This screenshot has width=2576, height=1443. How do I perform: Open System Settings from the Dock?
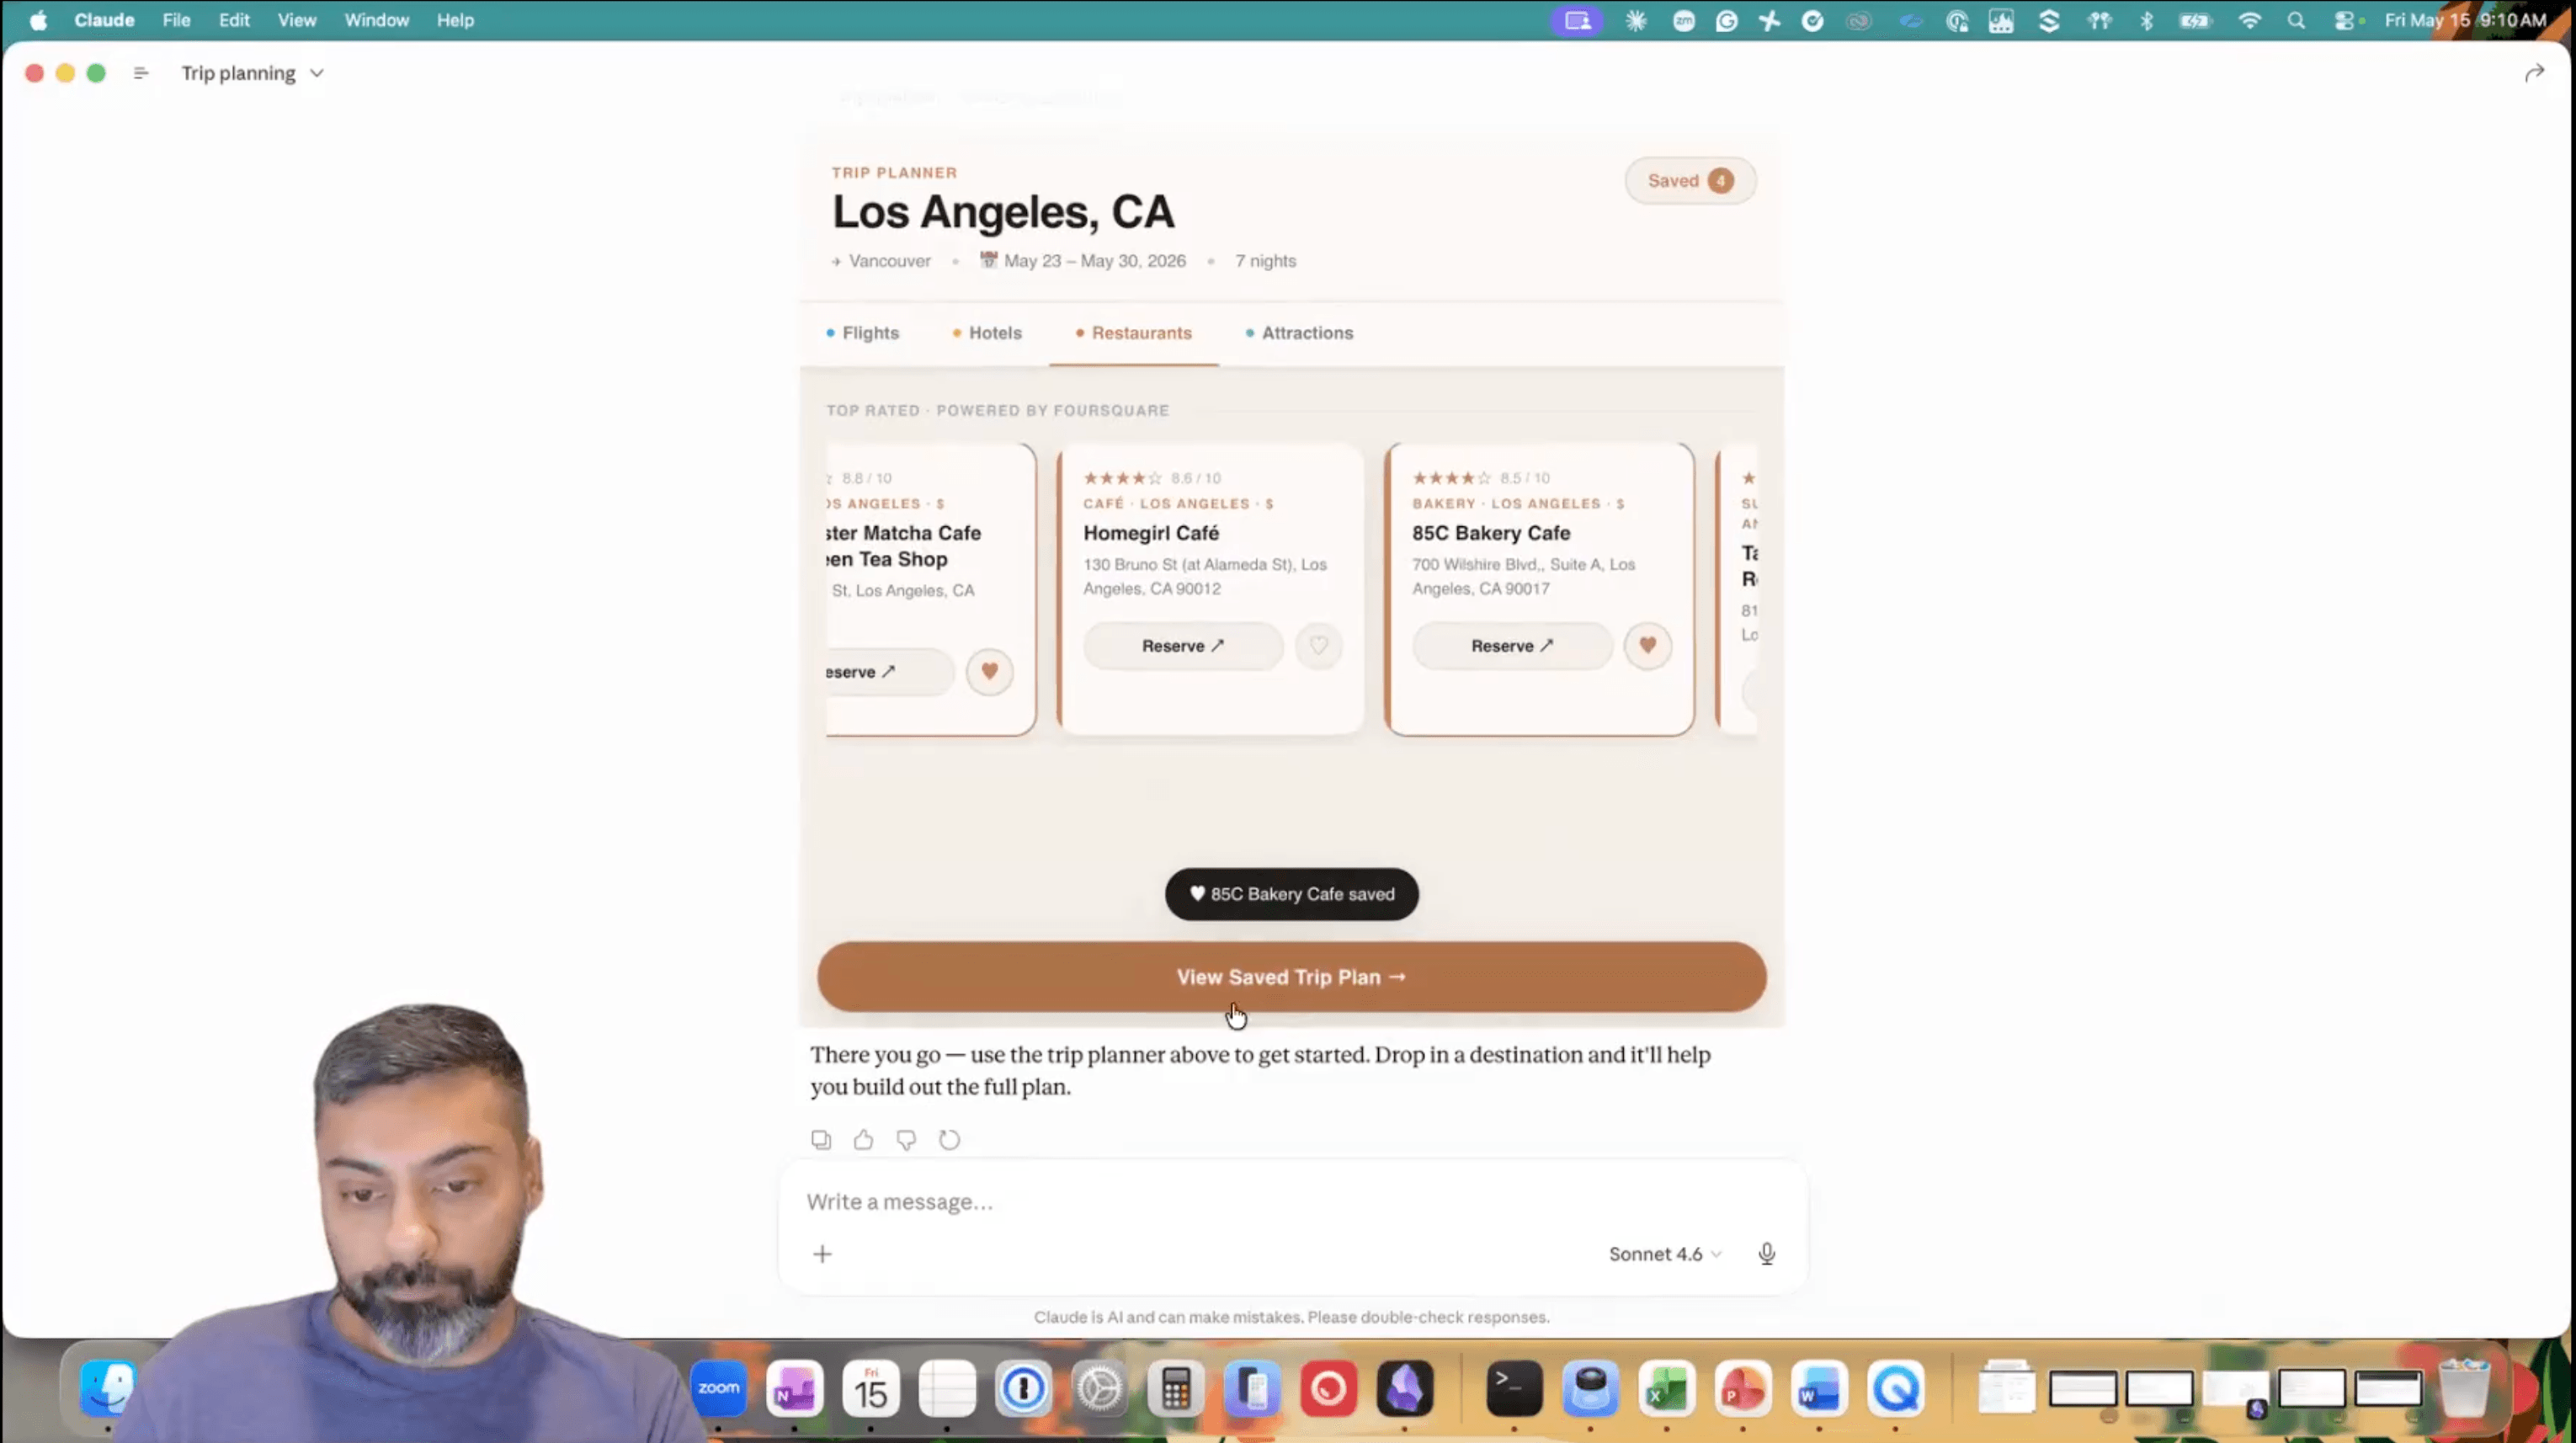click(x=1099, y=1388)
